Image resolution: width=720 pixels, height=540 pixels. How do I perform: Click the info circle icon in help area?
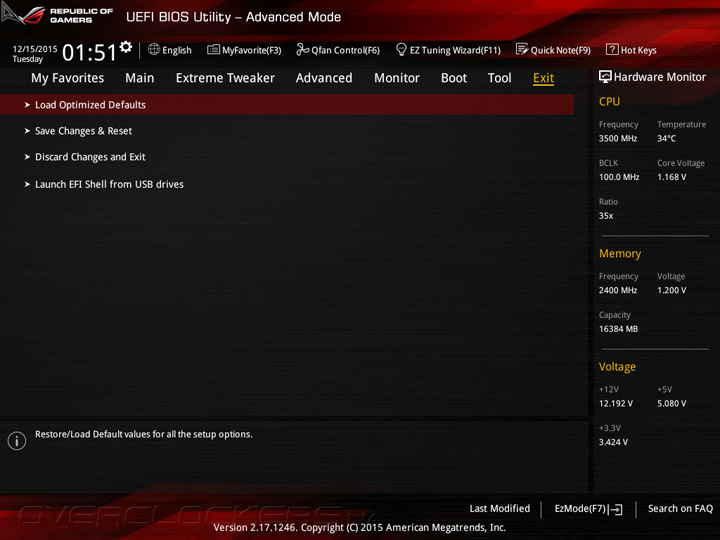pyautogui.click(x=17, y=441)
